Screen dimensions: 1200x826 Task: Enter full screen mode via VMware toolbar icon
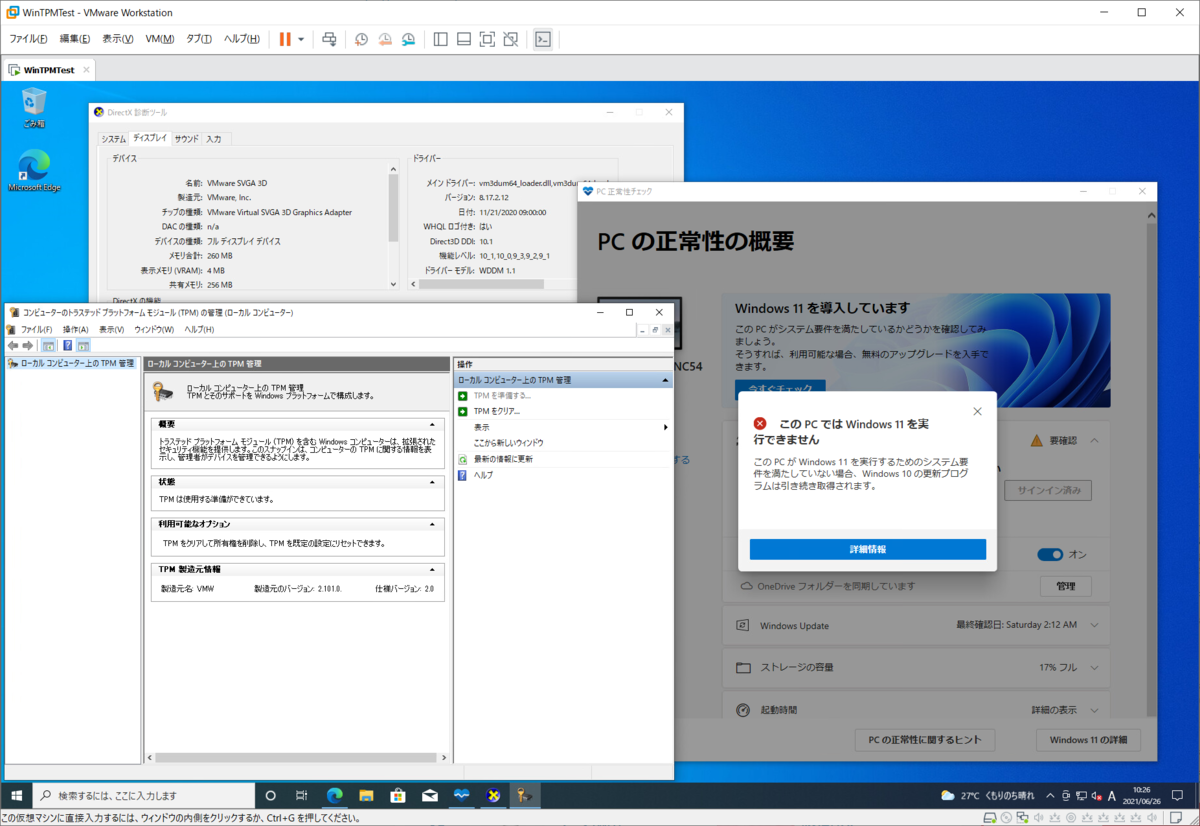coord(487,39)
